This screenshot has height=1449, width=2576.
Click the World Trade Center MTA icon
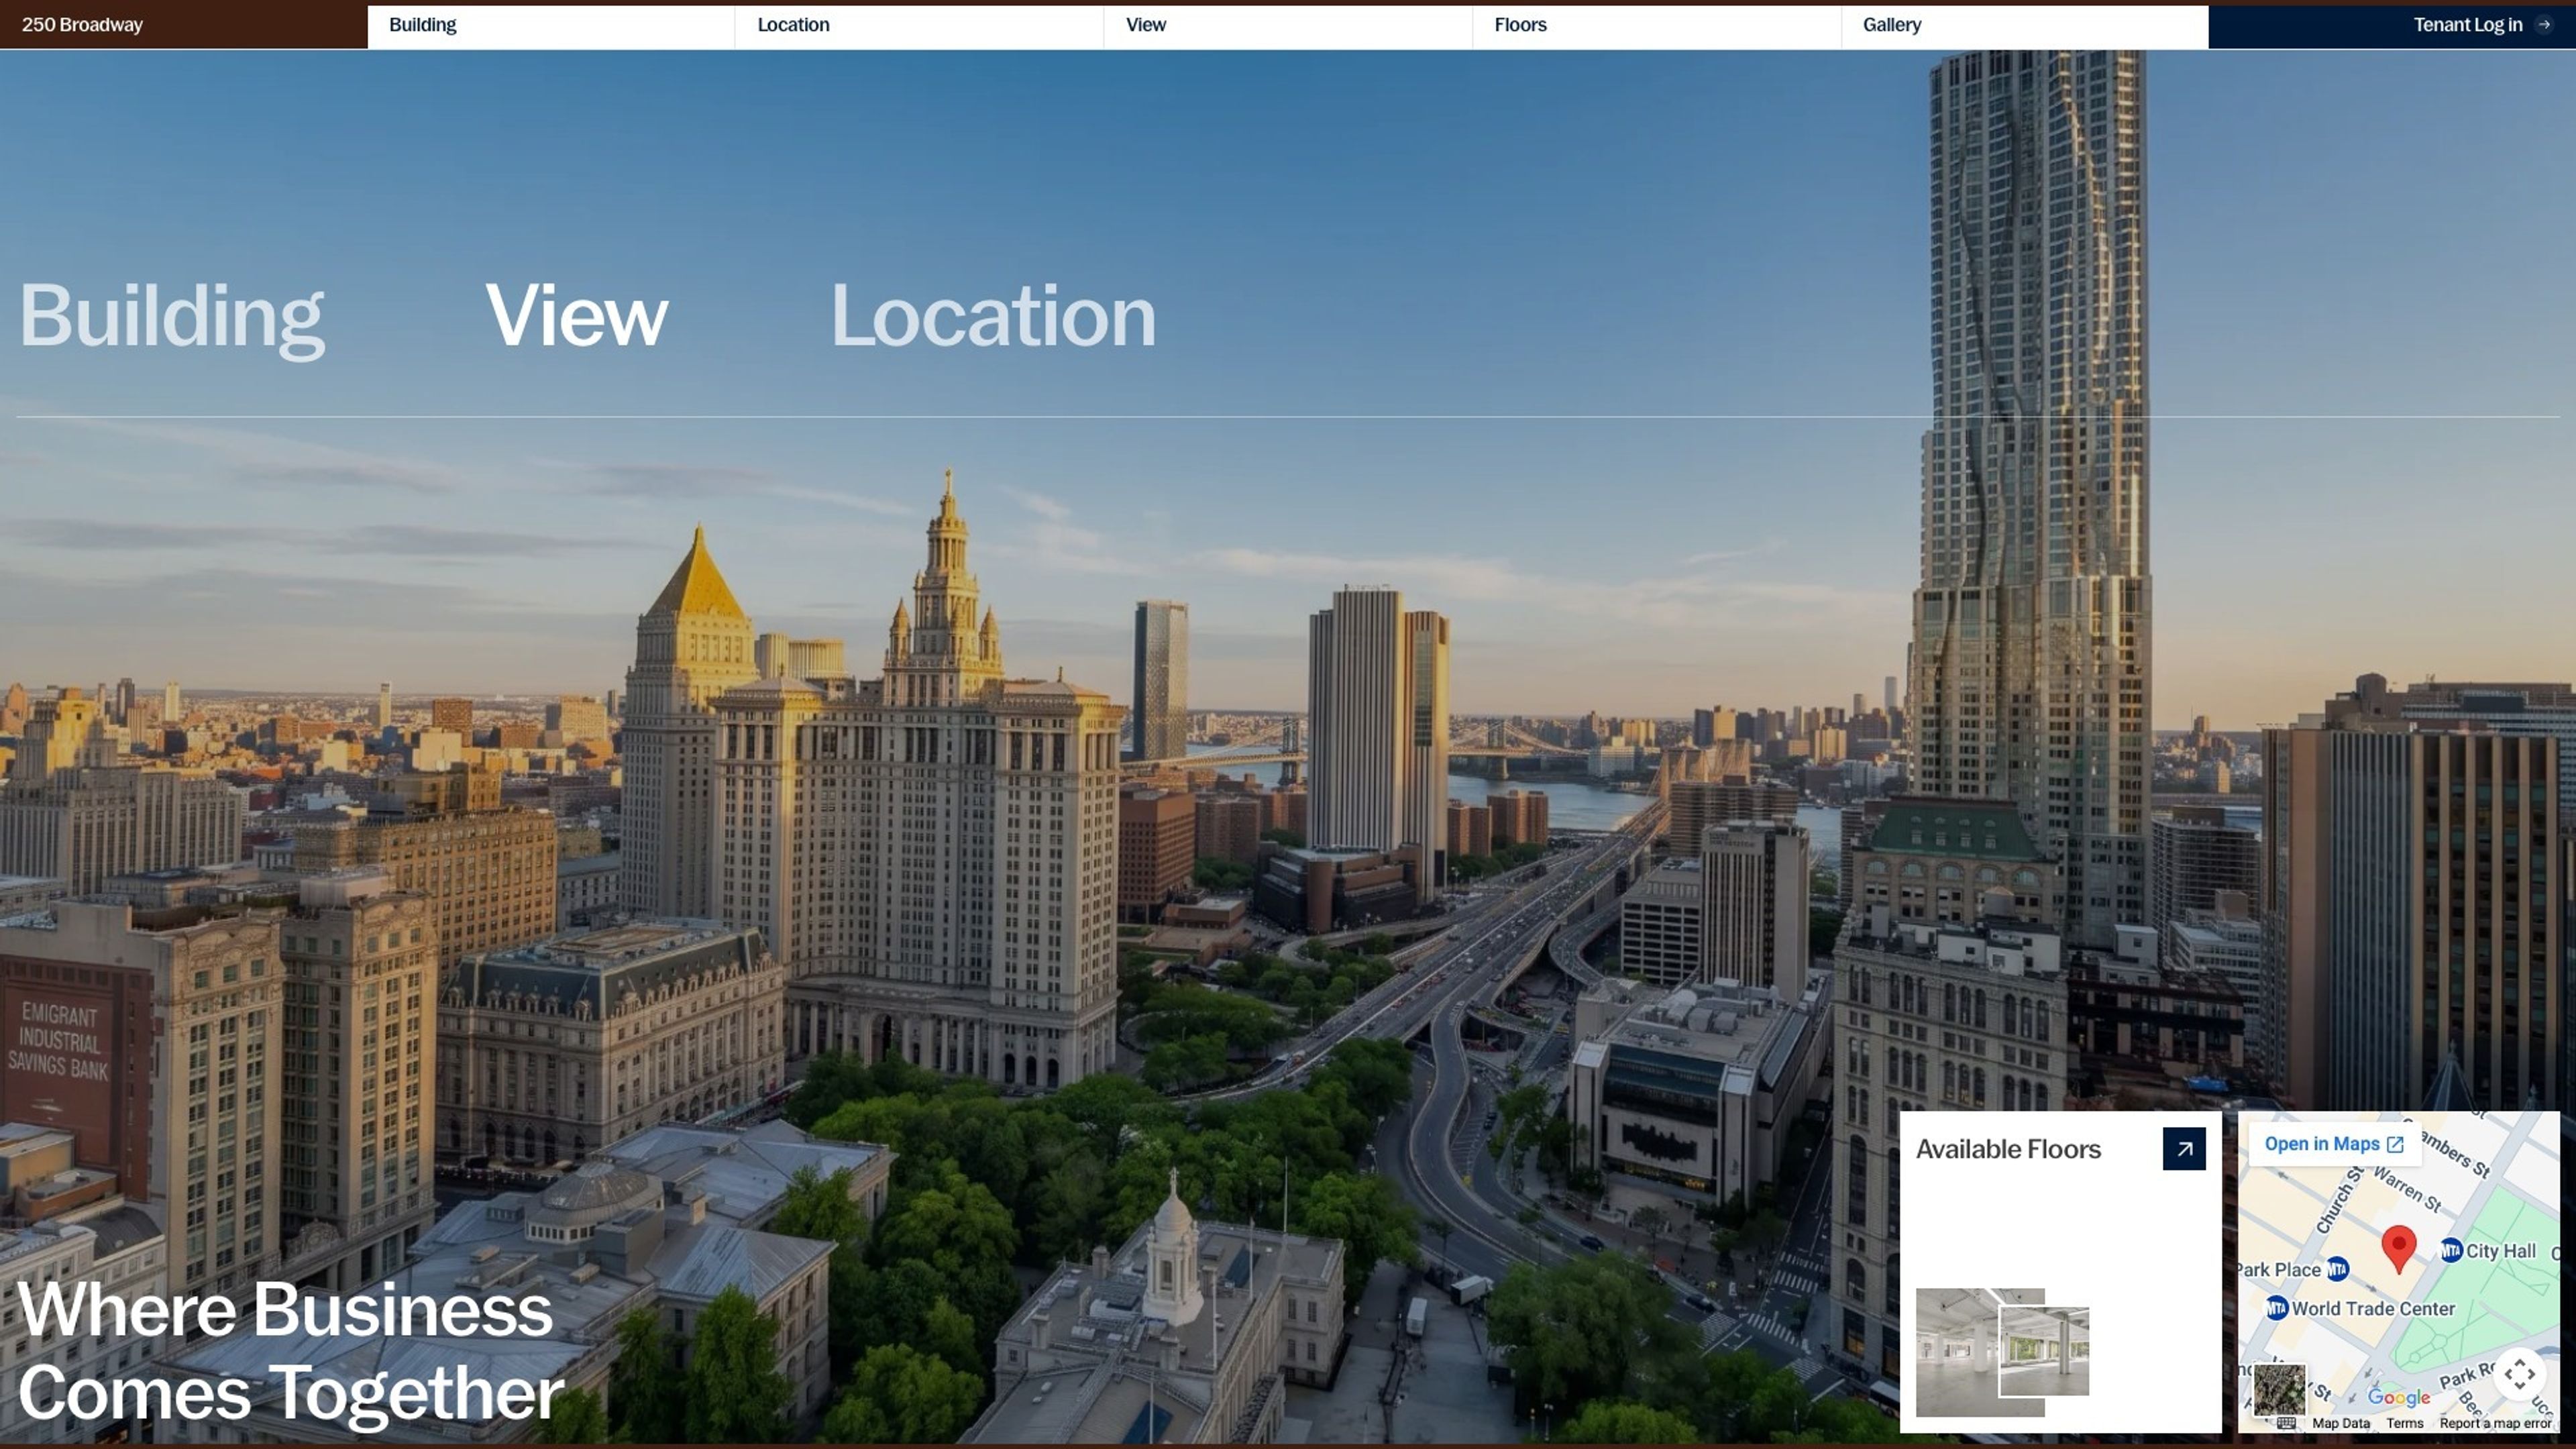[x=2277, y=1308]
